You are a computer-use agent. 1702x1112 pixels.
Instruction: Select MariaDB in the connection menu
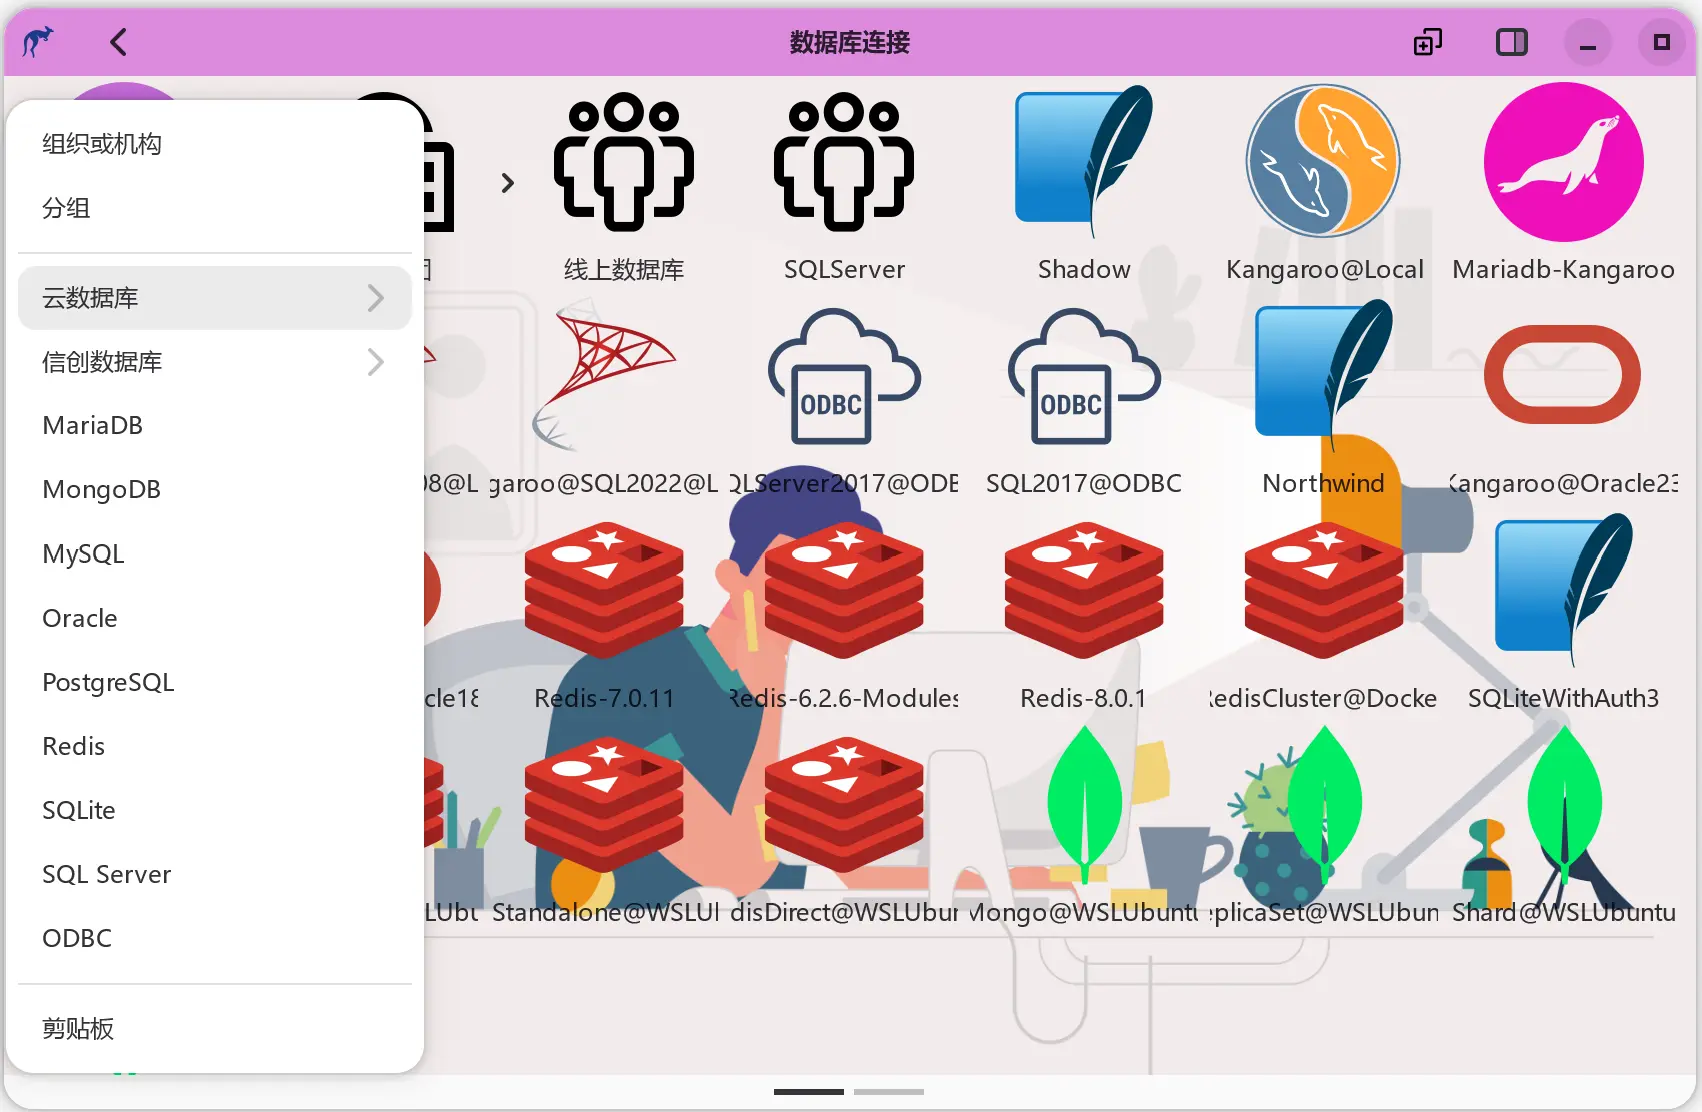coord(215,426)
